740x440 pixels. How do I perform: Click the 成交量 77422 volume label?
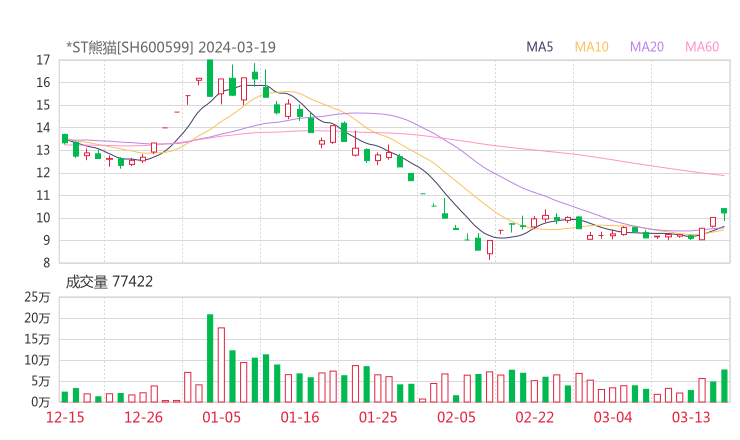pos(109,282)
